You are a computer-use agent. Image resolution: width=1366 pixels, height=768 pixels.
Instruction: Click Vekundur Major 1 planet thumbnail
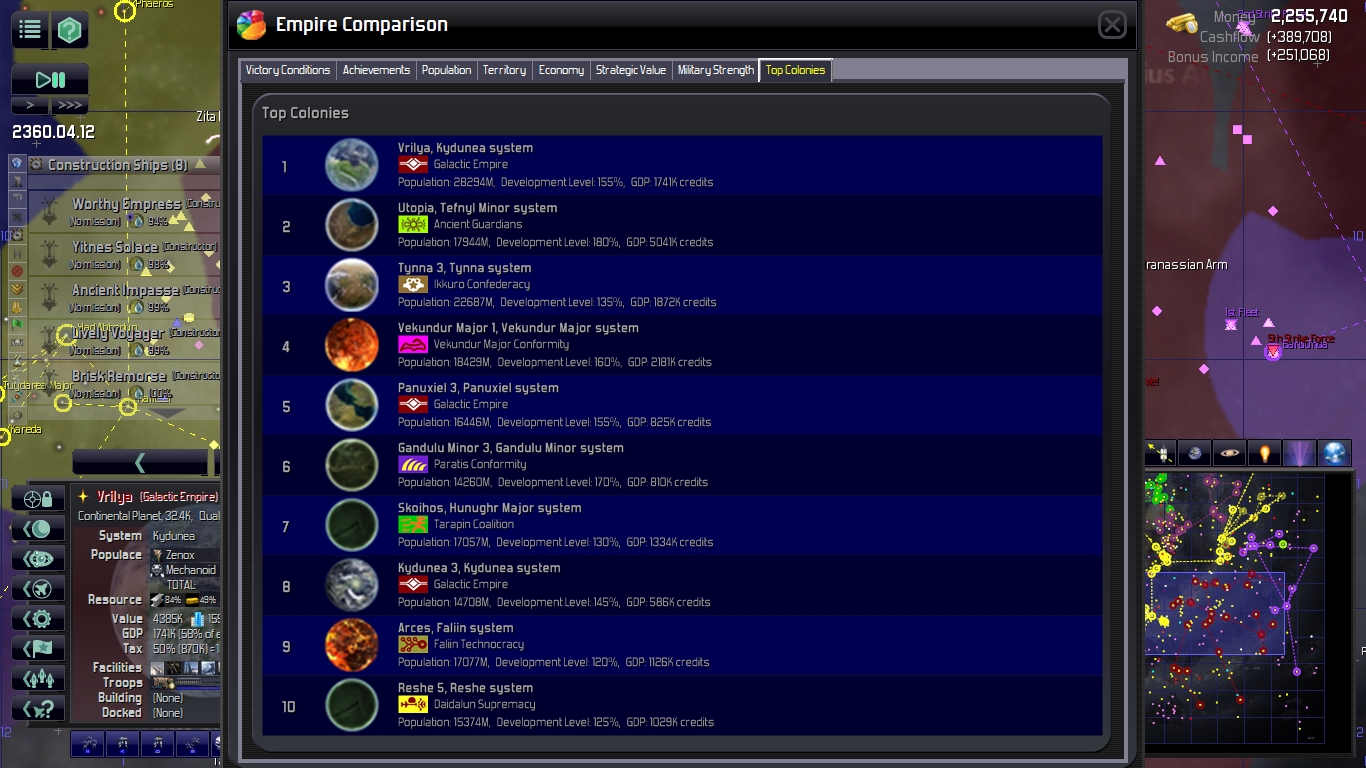[x=352, y=345]
